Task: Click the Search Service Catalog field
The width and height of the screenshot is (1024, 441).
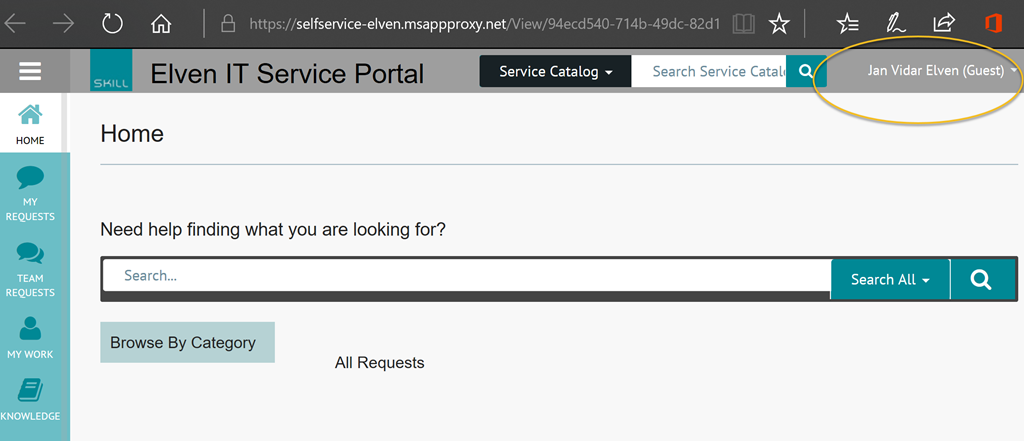Action: click(x=709, y=71)
